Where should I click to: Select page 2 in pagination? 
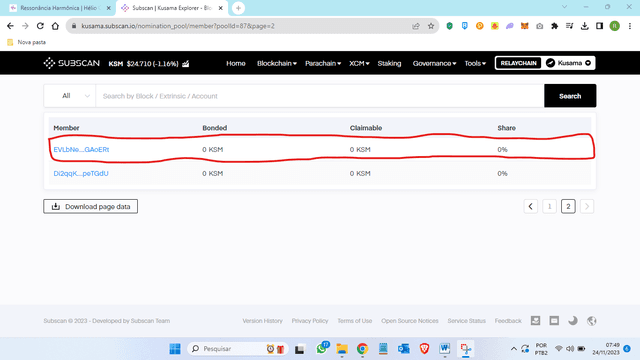(568, 207)
